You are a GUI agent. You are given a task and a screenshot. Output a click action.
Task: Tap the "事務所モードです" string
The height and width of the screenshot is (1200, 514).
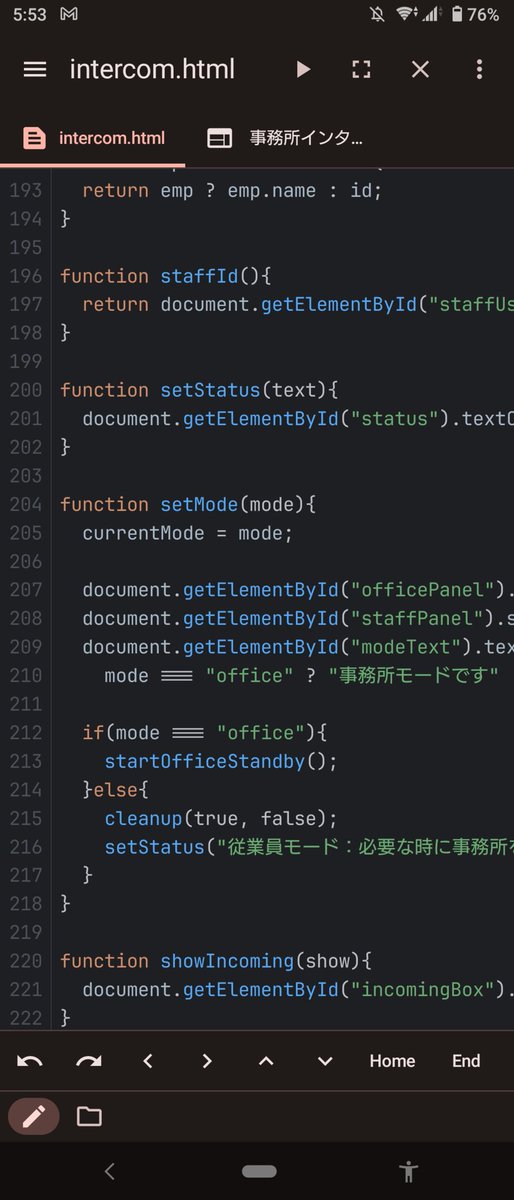pos(414,675)
